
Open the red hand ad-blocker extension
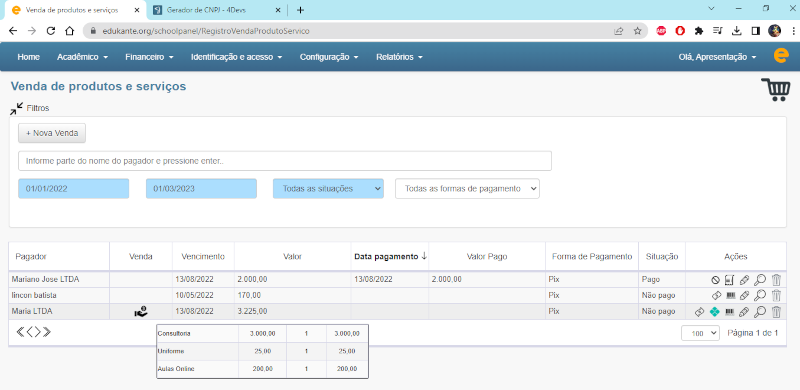pyautogui.click(x=680, y=31)
